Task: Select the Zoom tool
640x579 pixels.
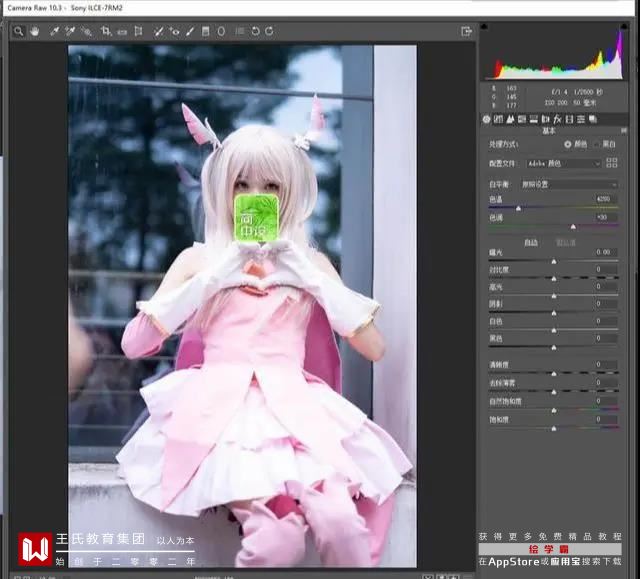Action: [18, 31]
